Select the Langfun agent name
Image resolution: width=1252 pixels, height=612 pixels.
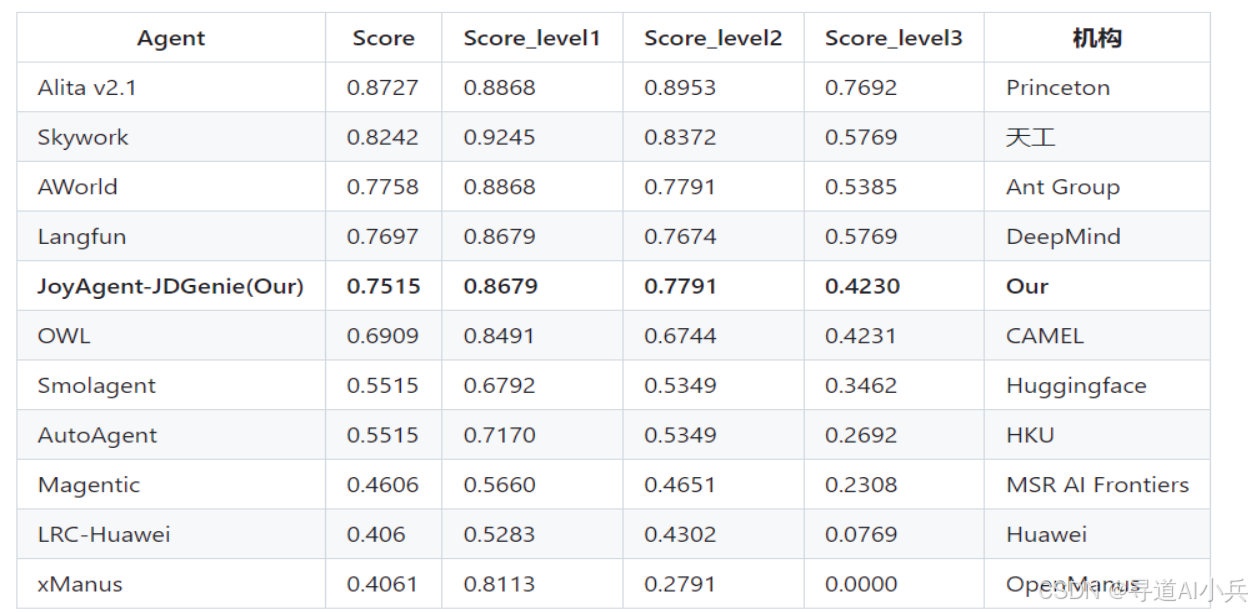[x=82, y=237]
